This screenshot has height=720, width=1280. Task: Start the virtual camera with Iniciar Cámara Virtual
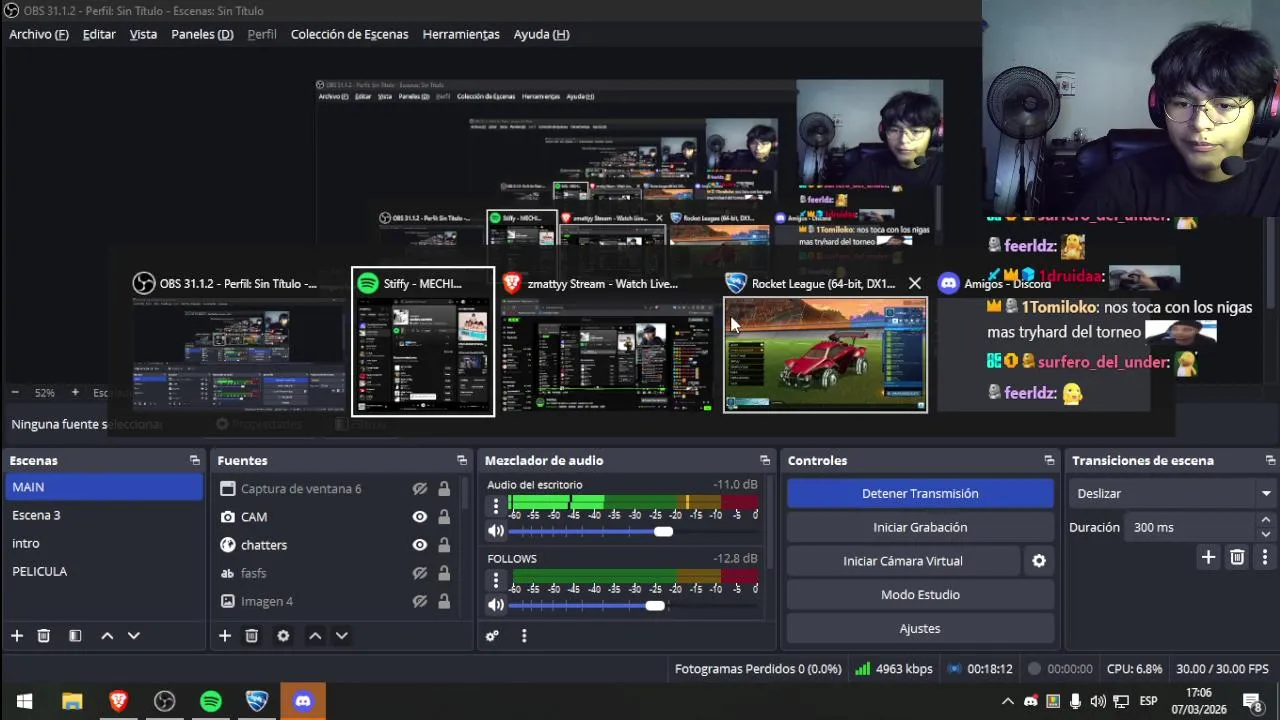coord(903,561)
